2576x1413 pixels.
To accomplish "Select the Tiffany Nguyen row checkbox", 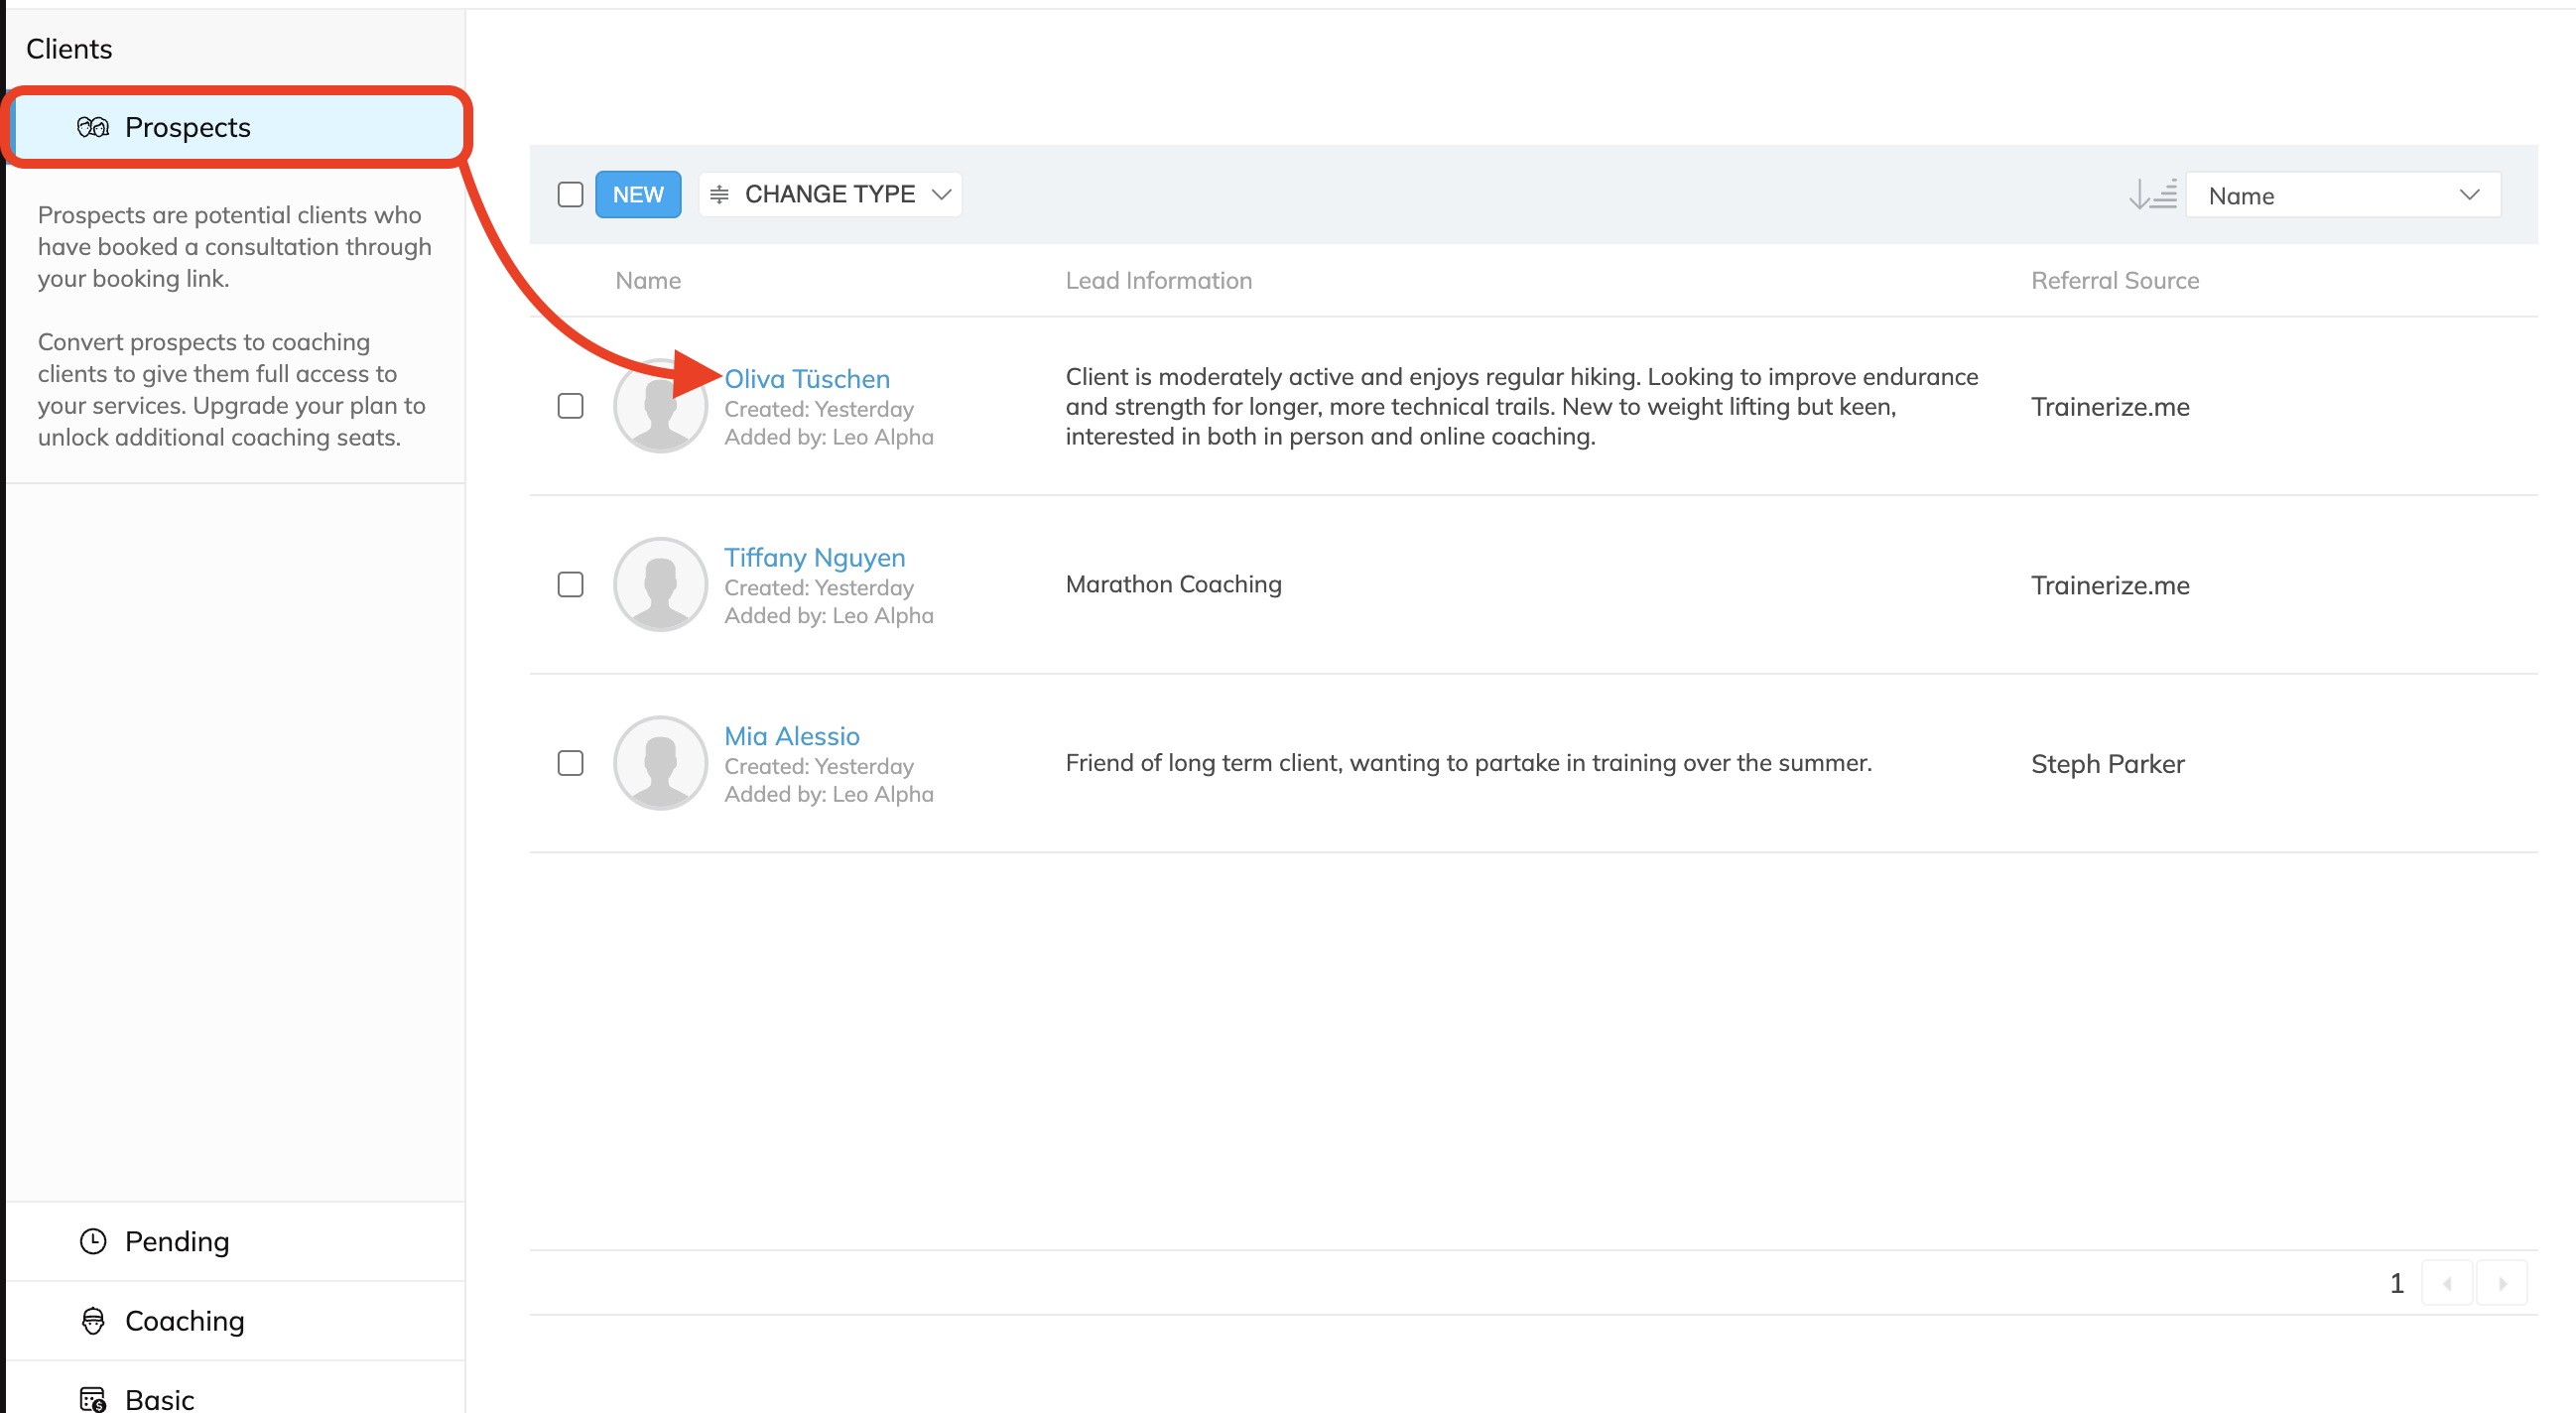I will click(x=570, y=584).
